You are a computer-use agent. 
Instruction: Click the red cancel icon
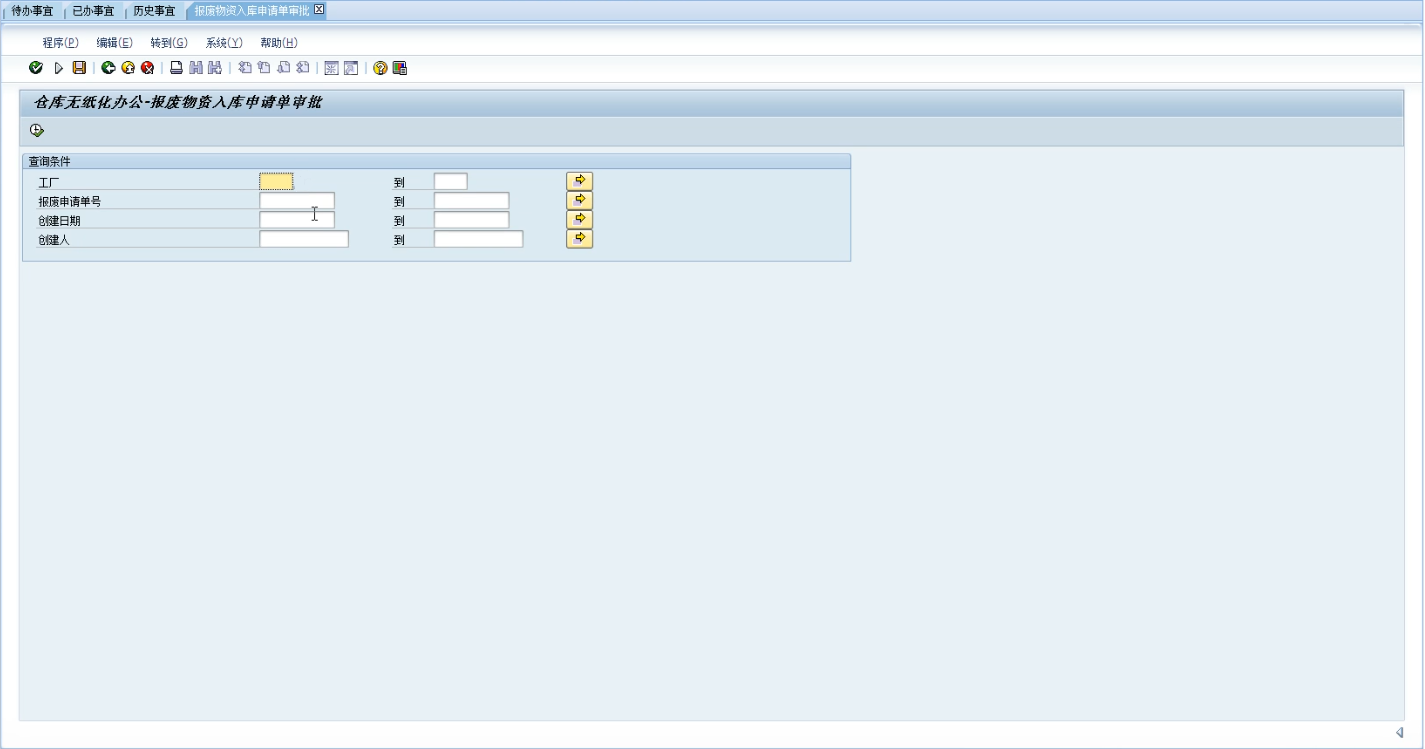[147, 68]
